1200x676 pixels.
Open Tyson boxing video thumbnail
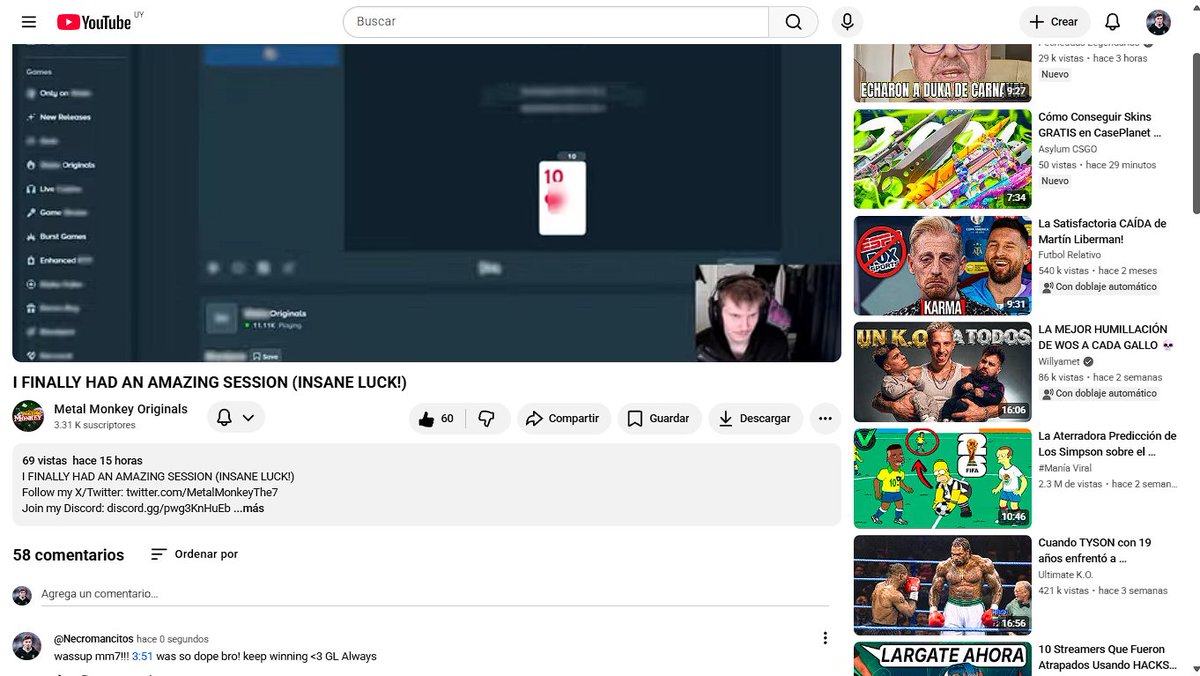pos(942,586)
